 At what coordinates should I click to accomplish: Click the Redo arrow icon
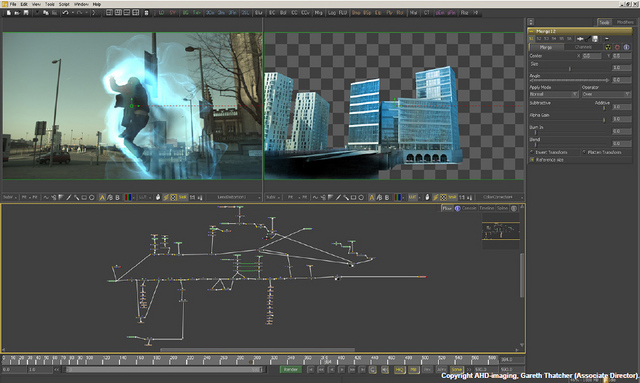tap(80, 13)
